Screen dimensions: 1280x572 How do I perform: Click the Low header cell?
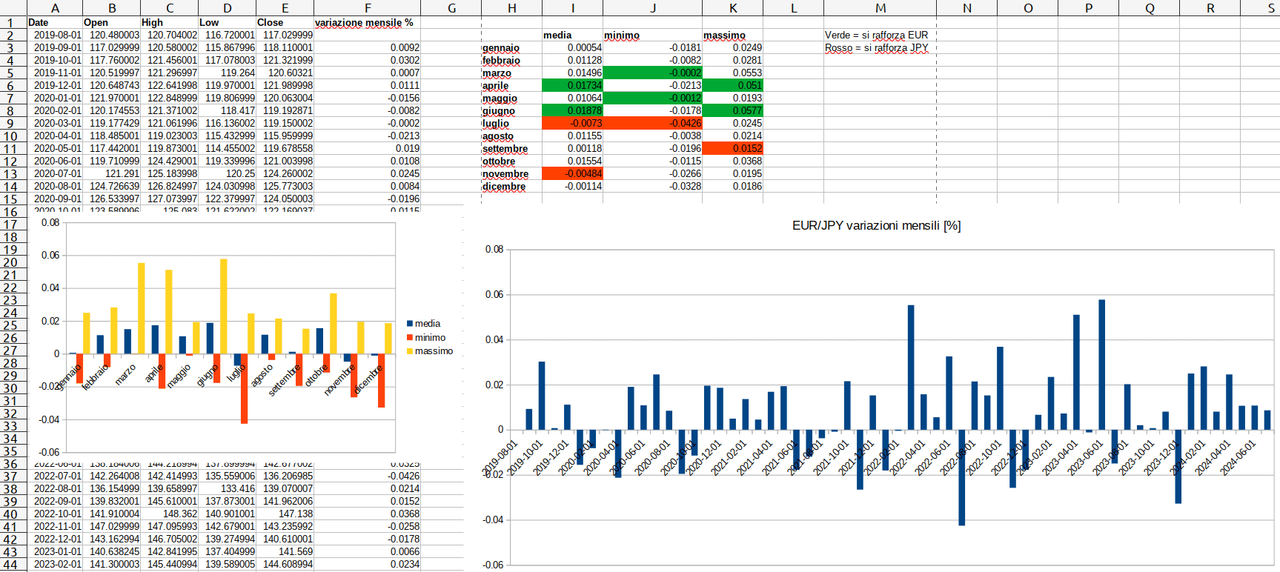[x=226, y=21]
